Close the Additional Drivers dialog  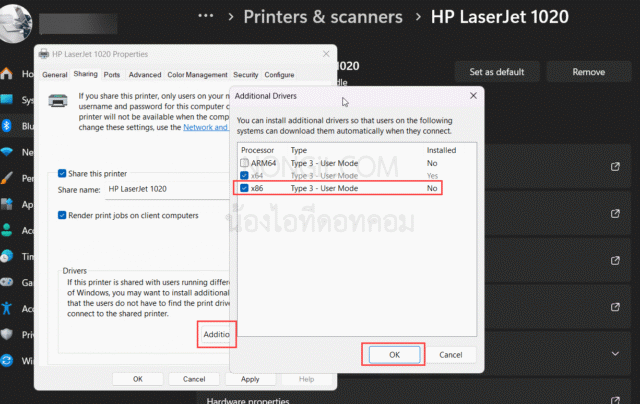(473, 95)
